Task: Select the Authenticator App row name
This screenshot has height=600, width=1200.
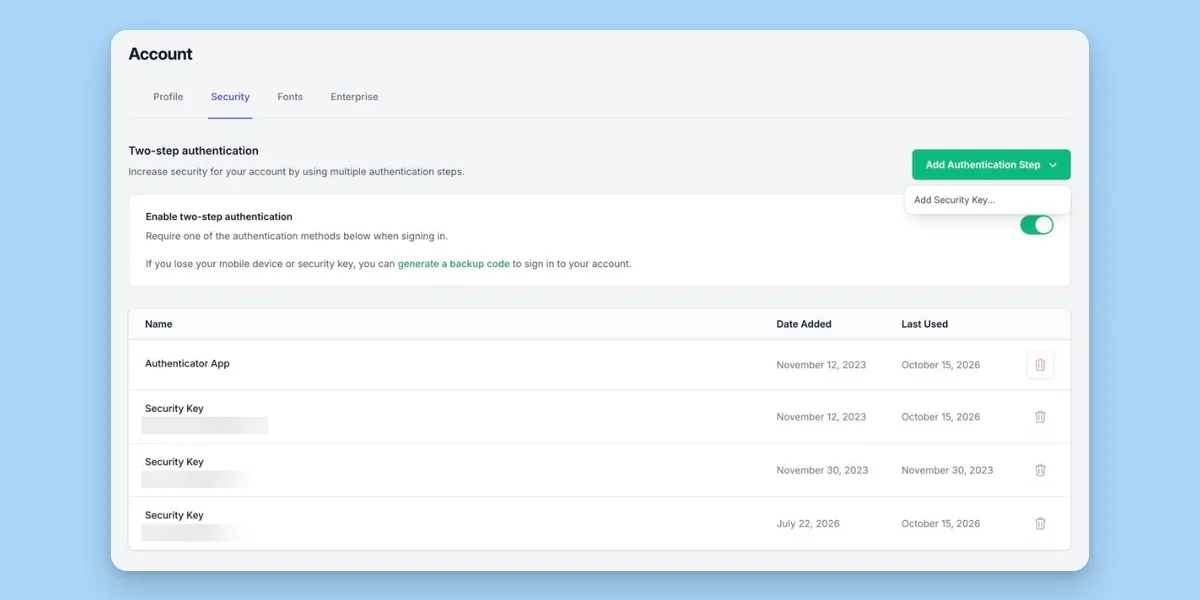Action: click(x=187, y=364)
